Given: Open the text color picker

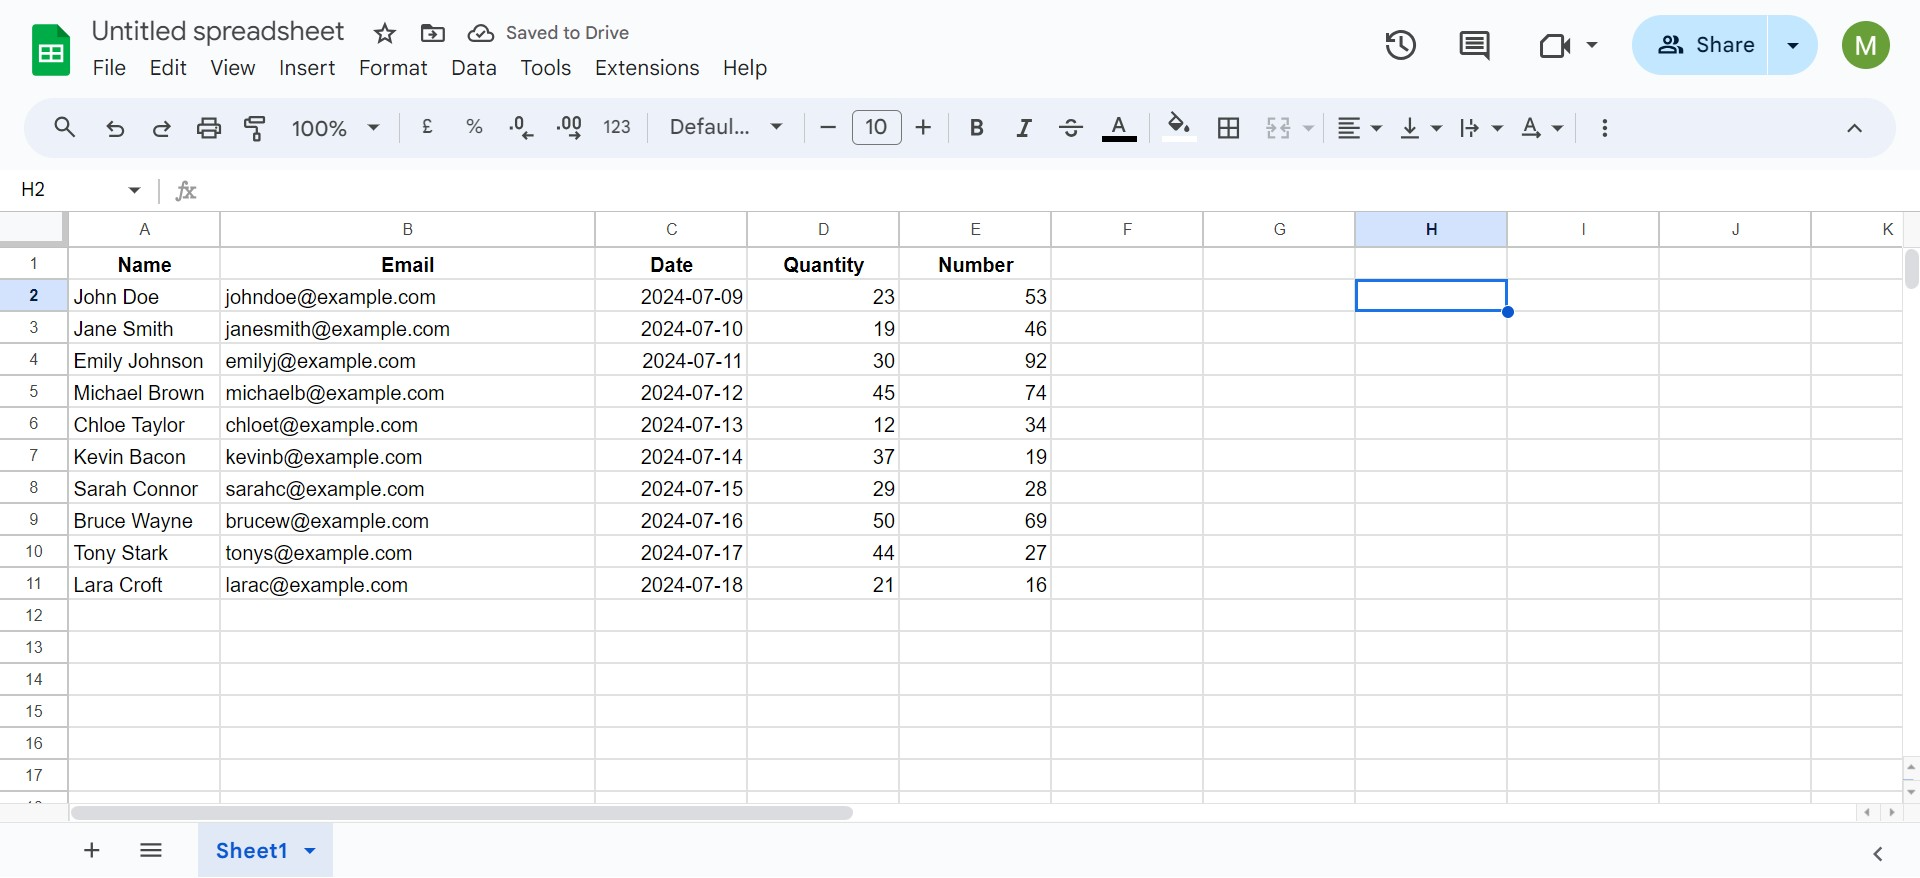Looking at the screenshot, I should point(1119,128).
